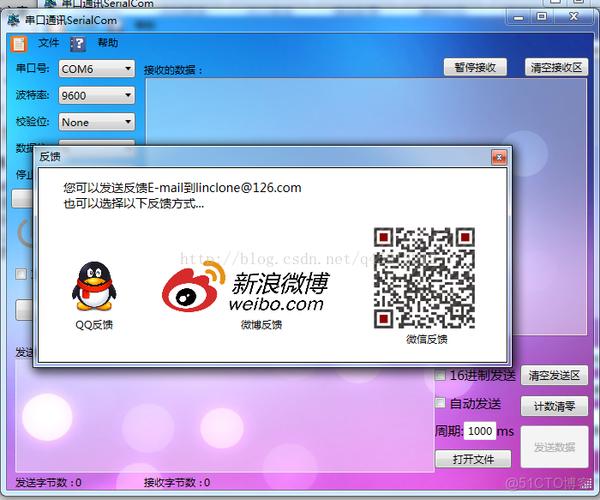Click the 计数清零 button
The height and width of the screenshot is (500, 600).
pos(554,406)
